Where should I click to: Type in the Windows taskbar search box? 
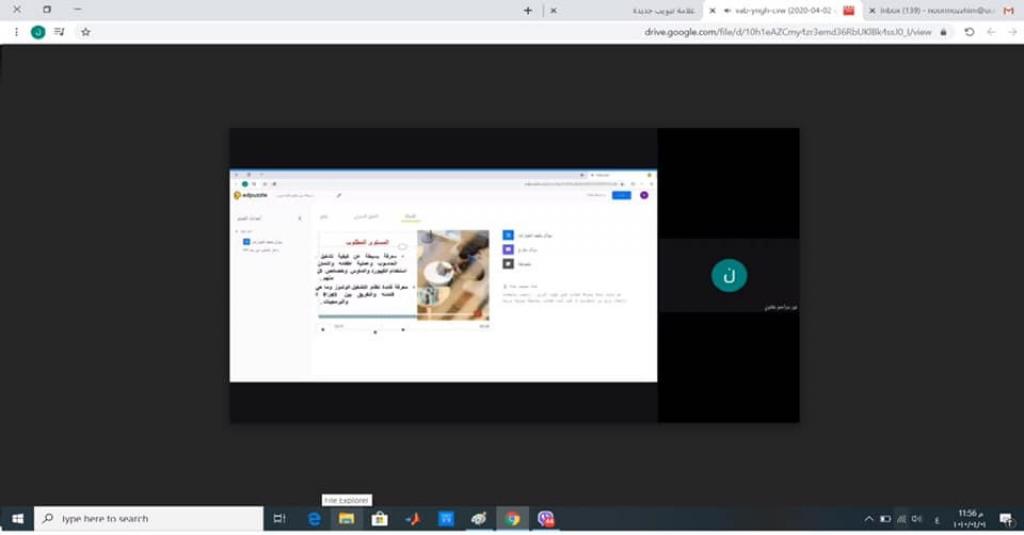(150, 518)
